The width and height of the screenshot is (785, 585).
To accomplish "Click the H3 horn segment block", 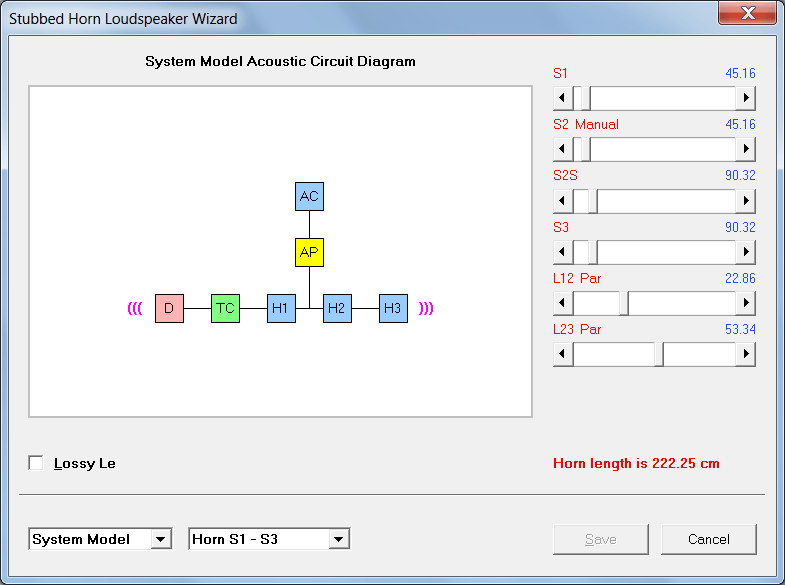I will (394, 309).
